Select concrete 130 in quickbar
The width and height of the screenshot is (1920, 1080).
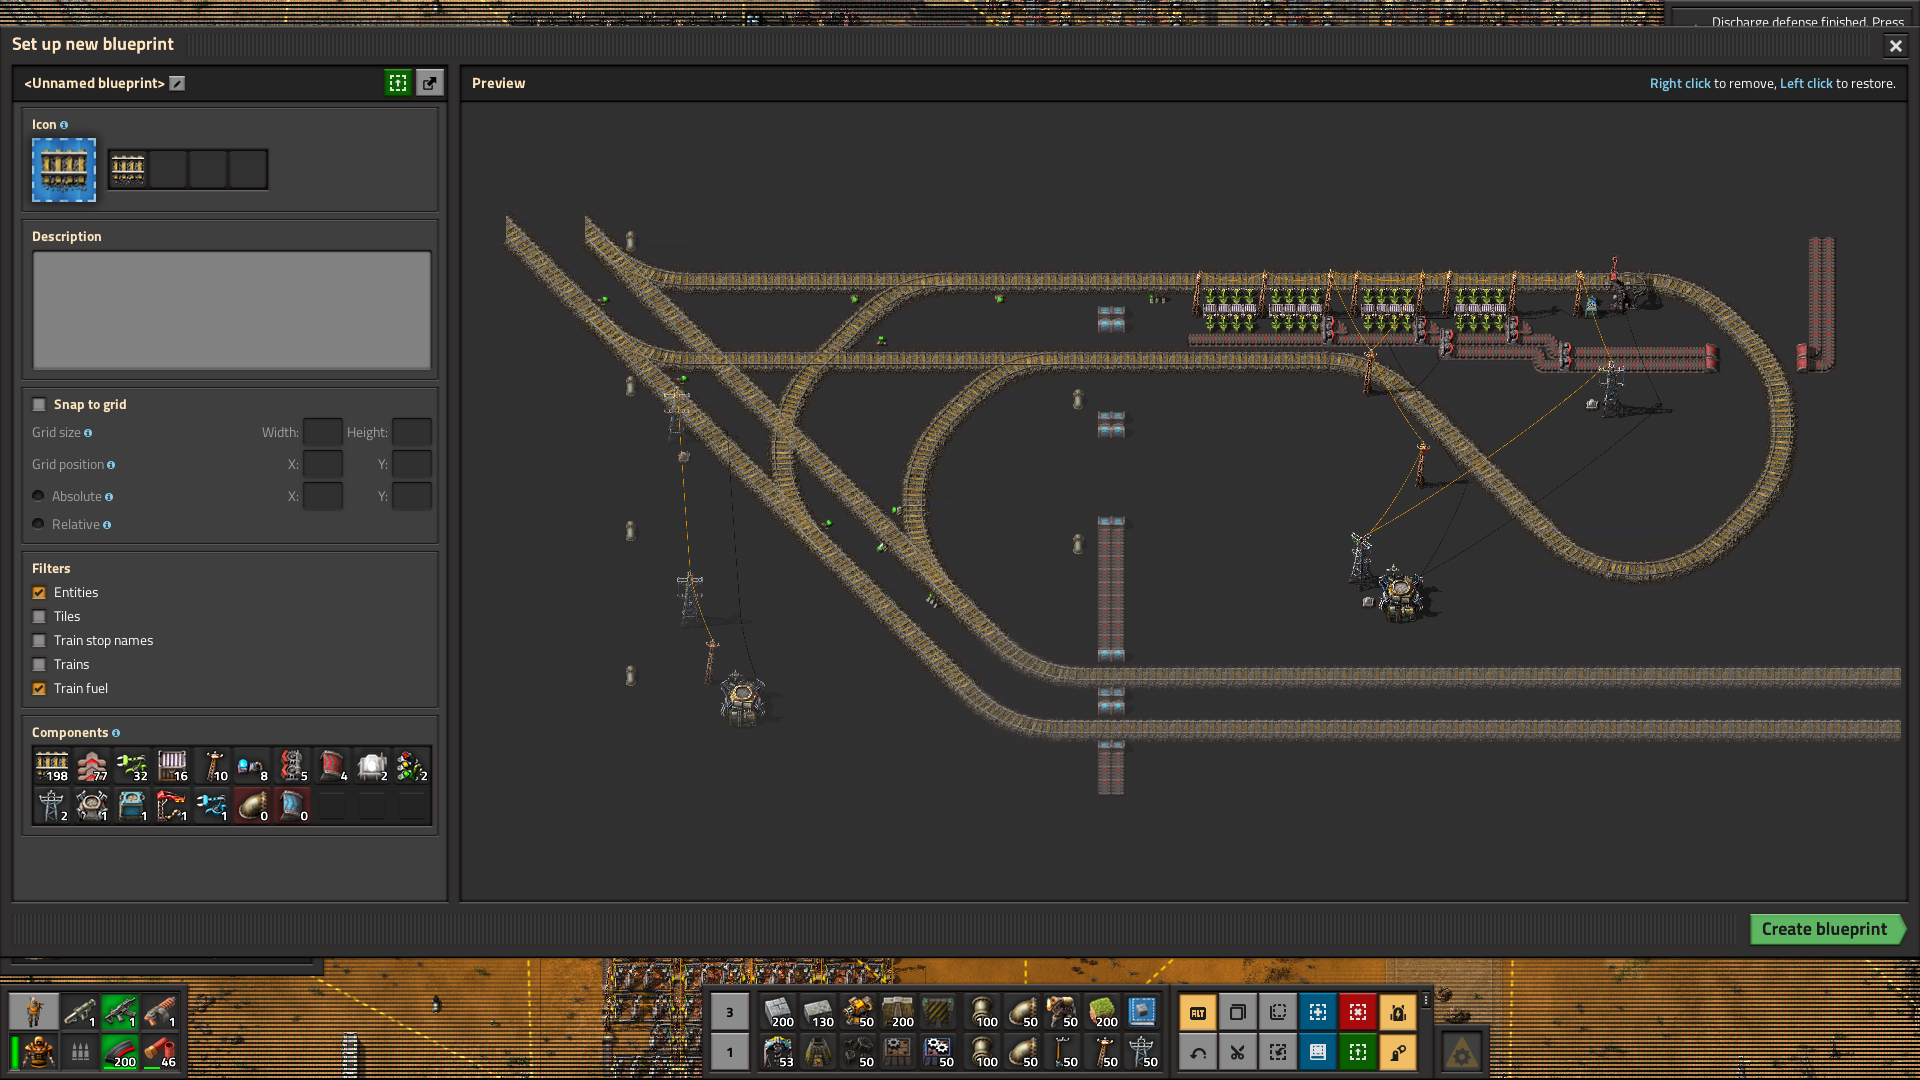(x=818, y=1013)
